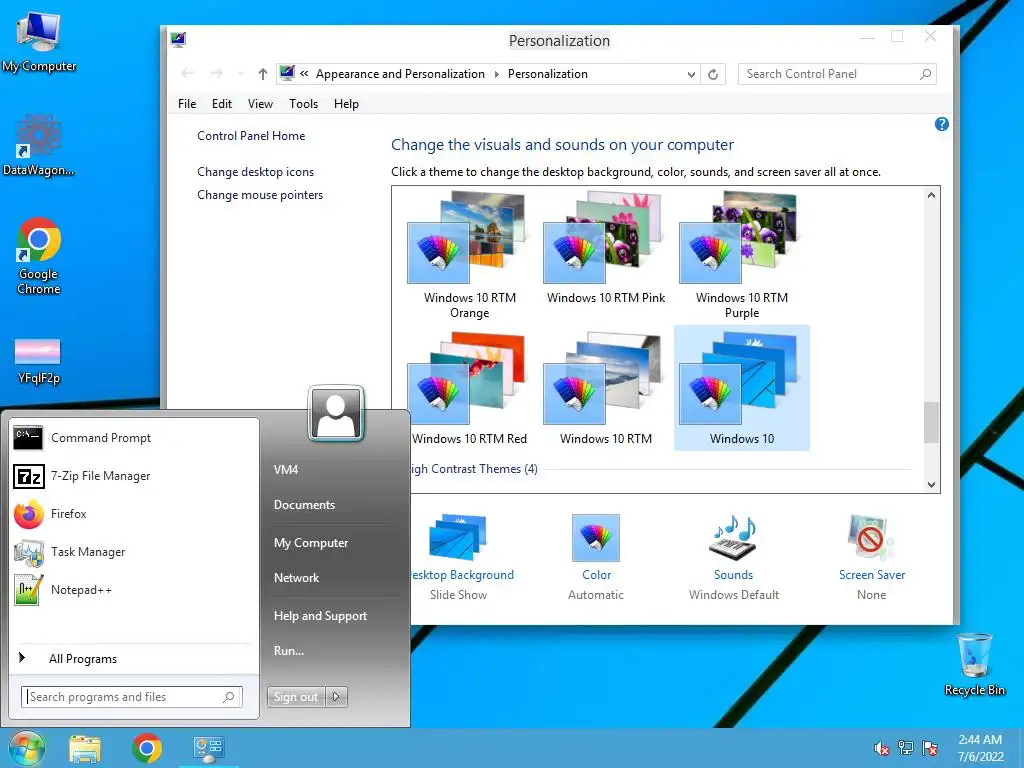
Task: Select Windows 10 RTM Pink theme
Action: (x=605, y=249)
